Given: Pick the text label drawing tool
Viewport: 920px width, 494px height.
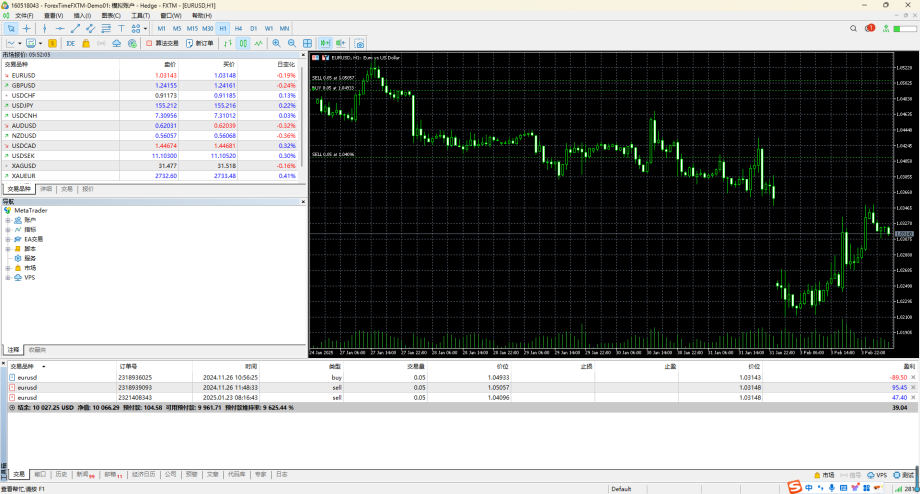Looking at the screenshot, I should point(121,28).
